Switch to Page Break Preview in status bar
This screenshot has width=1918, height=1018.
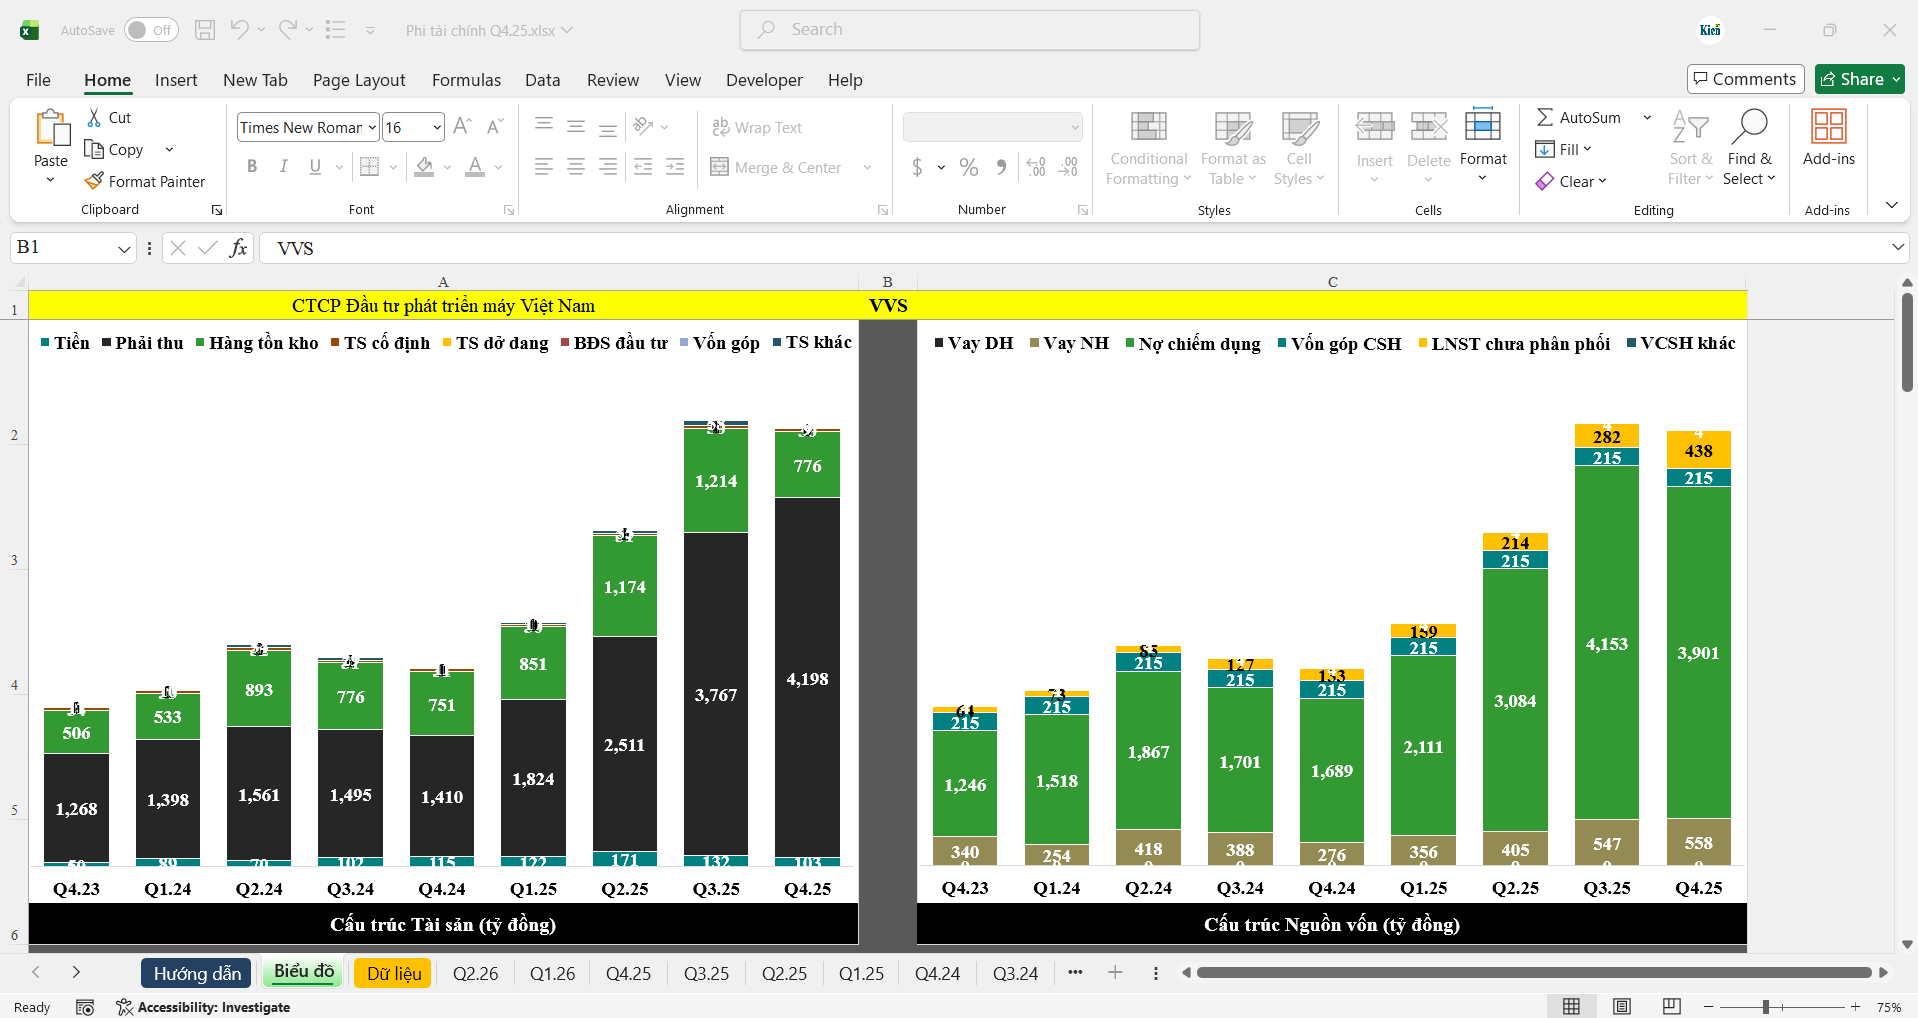click(1672, 1007)
